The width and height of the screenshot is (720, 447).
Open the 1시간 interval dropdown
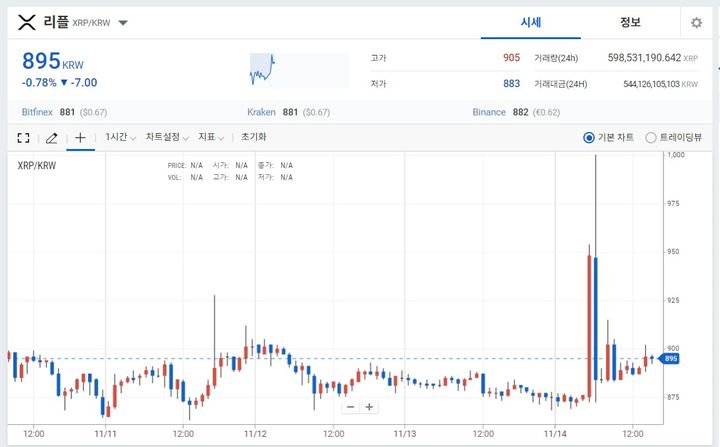pyautogui.click(x=120, y=137)
